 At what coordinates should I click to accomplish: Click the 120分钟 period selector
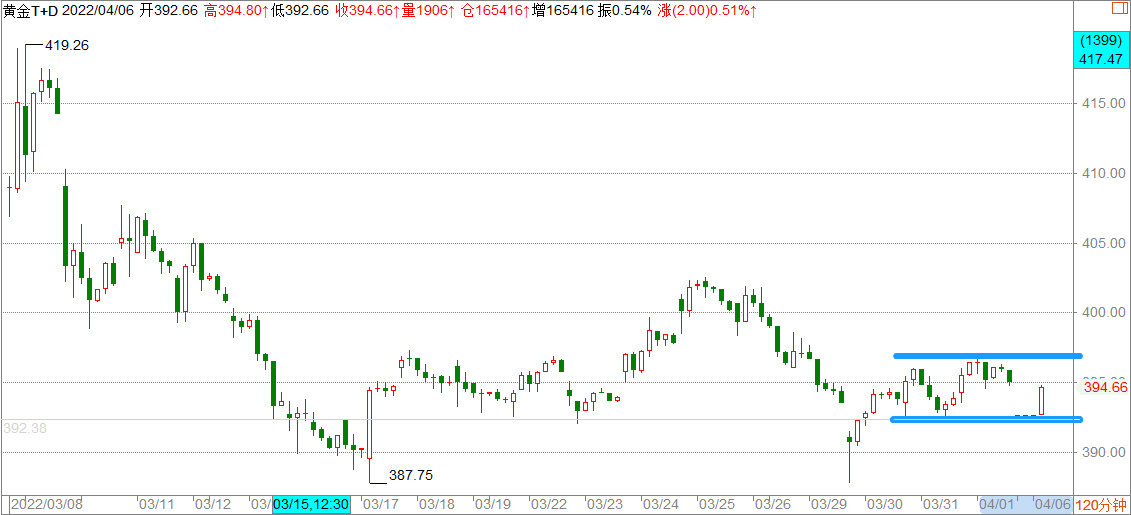pyautogui.click(x=1101, y=503)
